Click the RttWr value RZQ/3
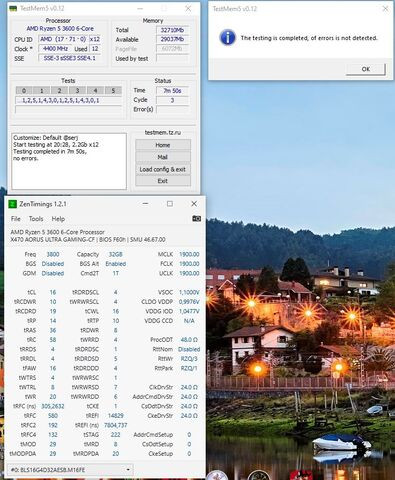The height and width of the screenshot is (480, 395). pyautogui.click(x=189, y=359)
